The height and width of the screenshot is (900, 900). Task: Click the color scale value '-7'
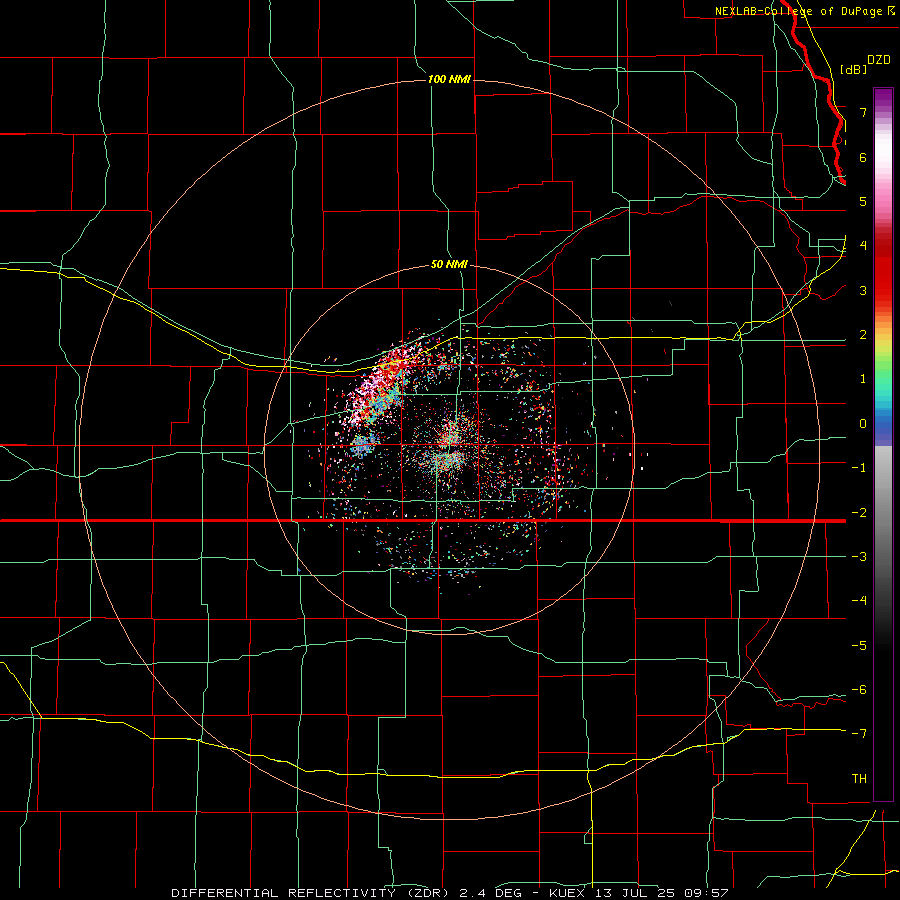click(859, 734)
